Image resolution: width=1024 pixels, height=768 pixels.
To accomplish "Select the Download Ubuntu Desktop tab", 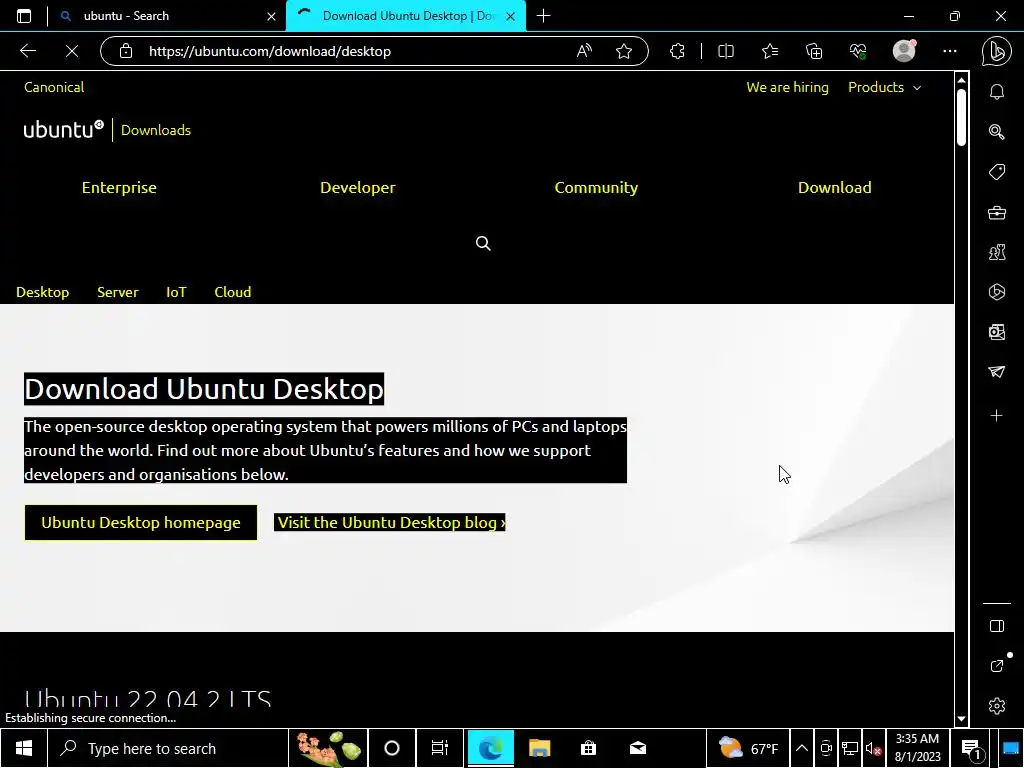I will pos(405,16).
